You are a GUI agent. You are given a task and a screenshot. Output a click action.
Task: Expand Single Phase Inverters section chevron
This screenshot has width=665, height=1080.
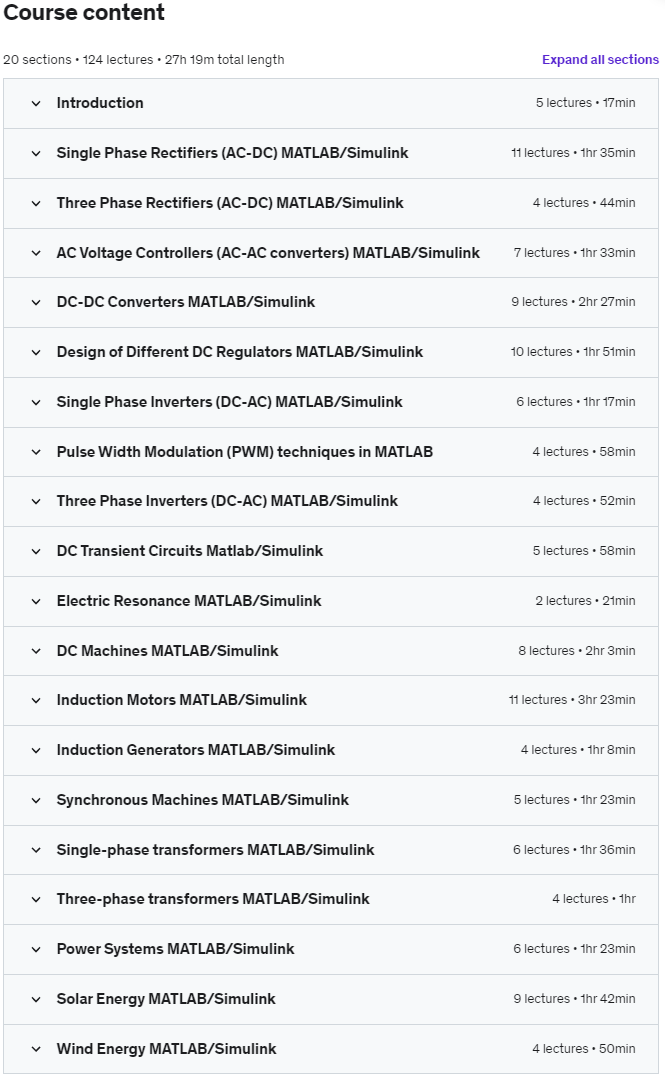(x=36, y=402)
